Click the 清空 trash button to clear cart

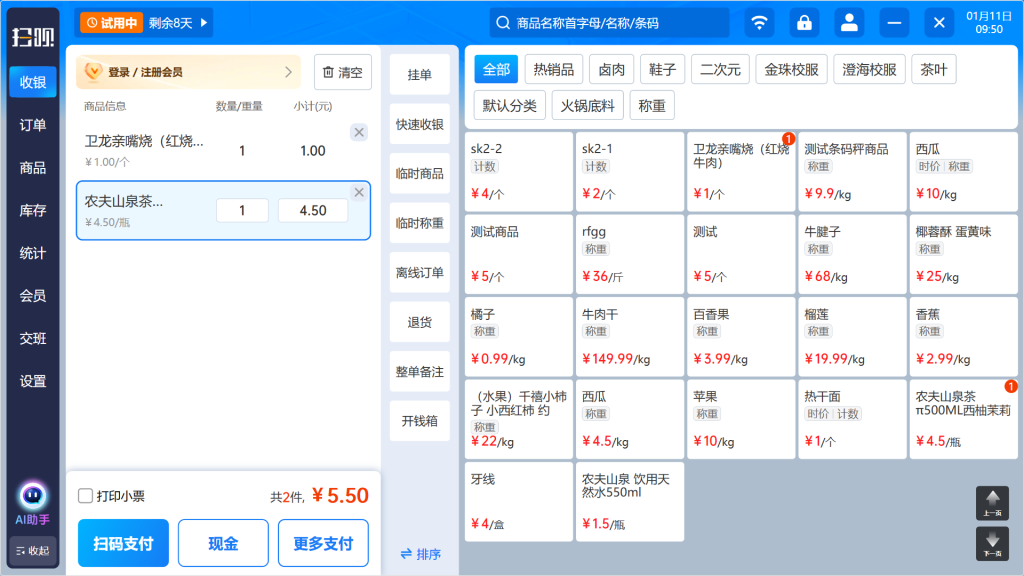pyautogui.click(x=342, y=72)
